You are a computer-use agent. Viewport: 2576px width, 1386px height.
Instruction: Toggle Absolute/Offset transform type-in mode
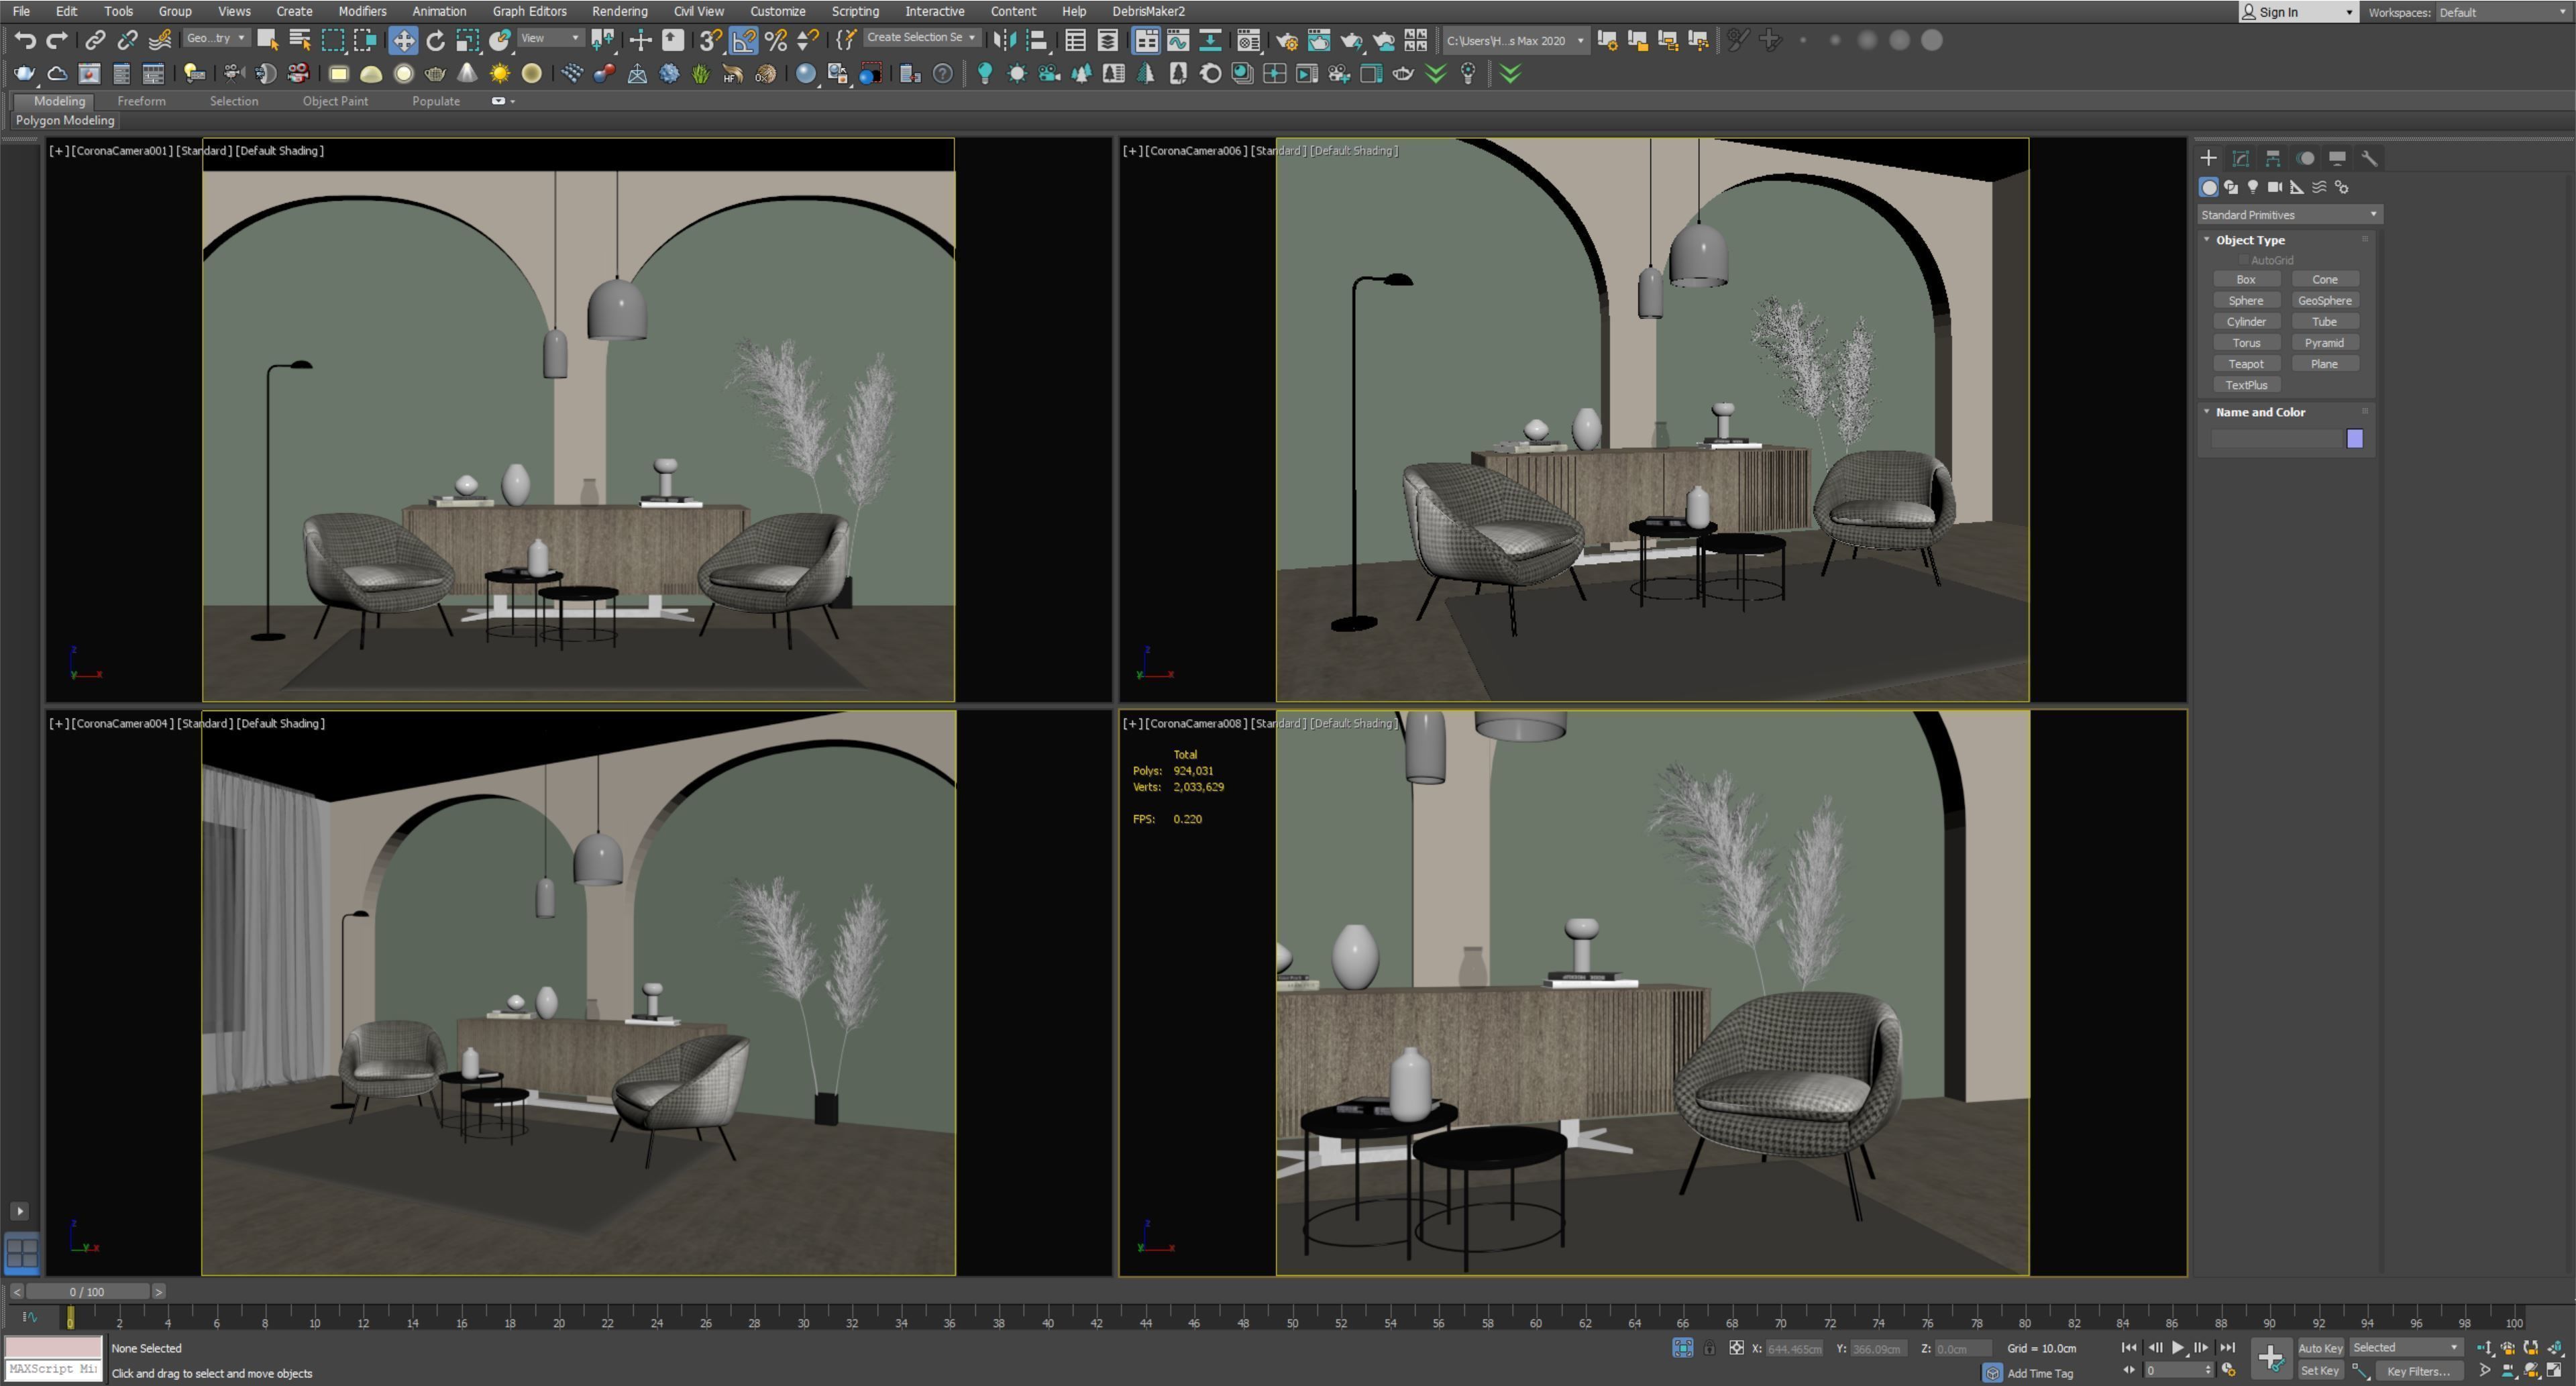(1736, 1348)
